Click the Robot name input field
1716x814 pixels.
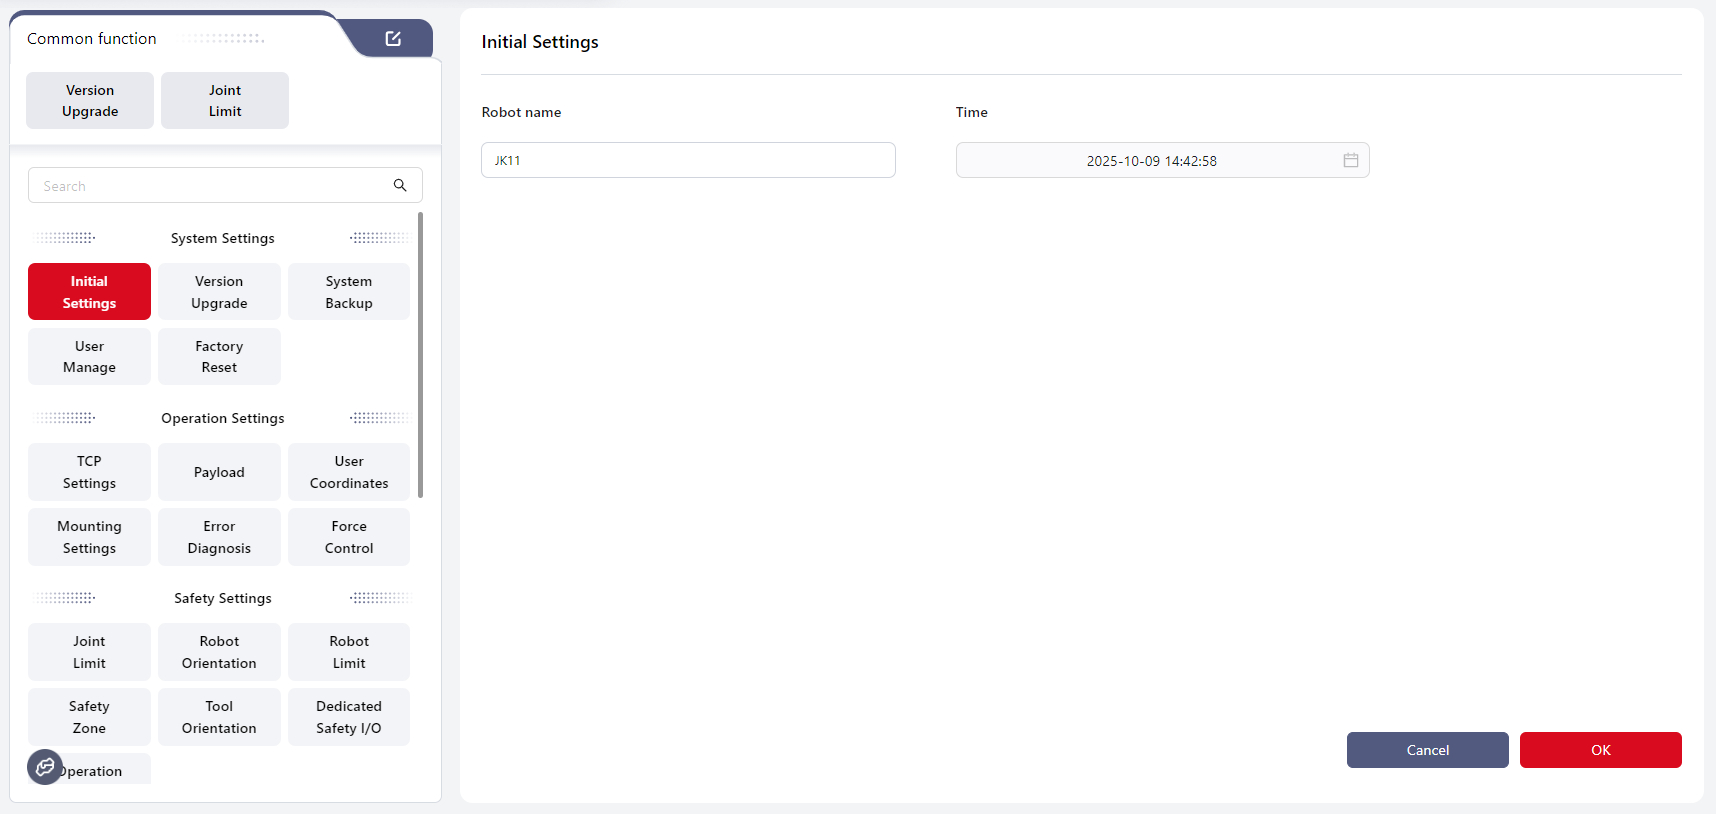point(688,160)
